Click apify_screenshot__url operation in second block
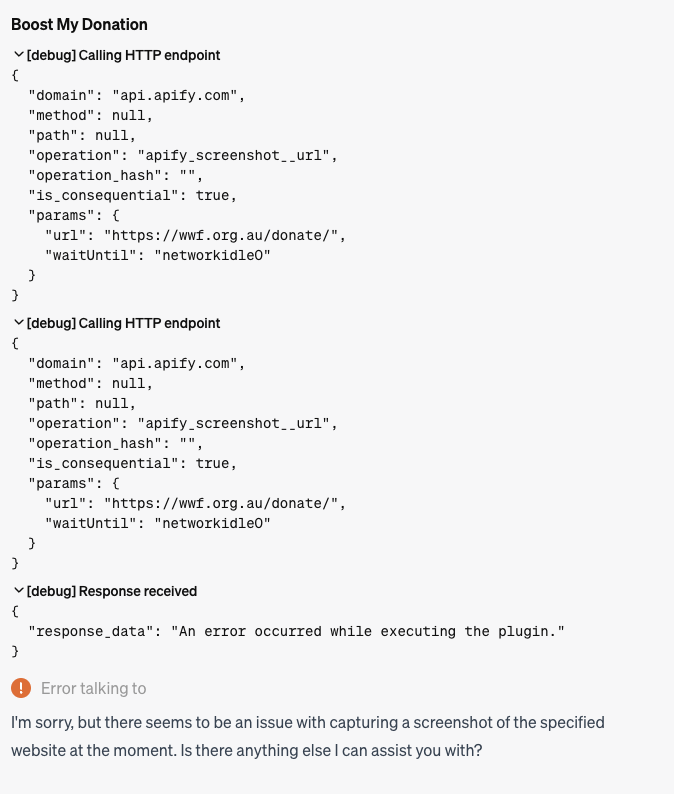Screen dimensions: 674x794 [234, 423]
